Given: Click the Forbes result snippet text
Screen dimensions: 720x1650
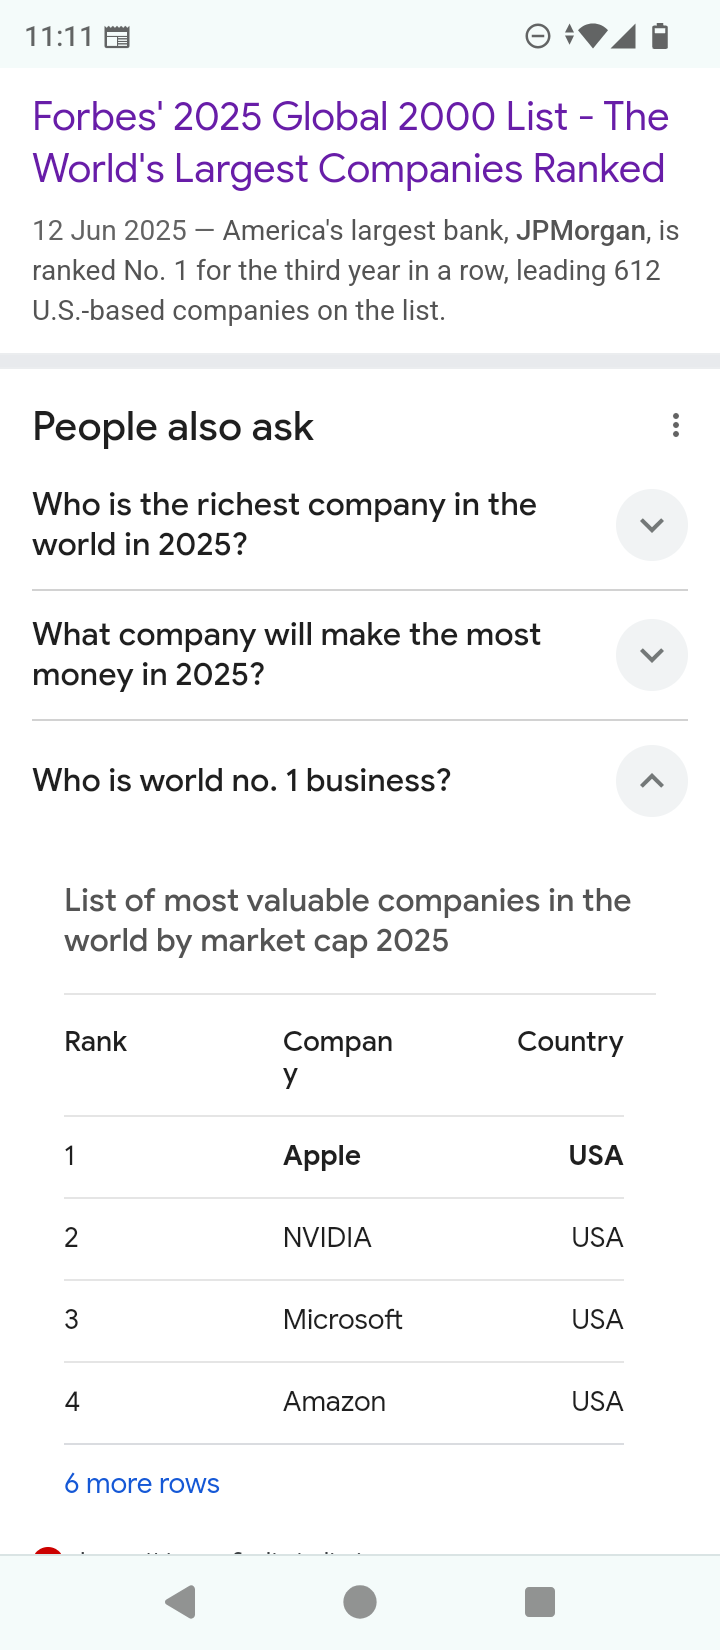Looking at the screenshot, I should point(355,270).
